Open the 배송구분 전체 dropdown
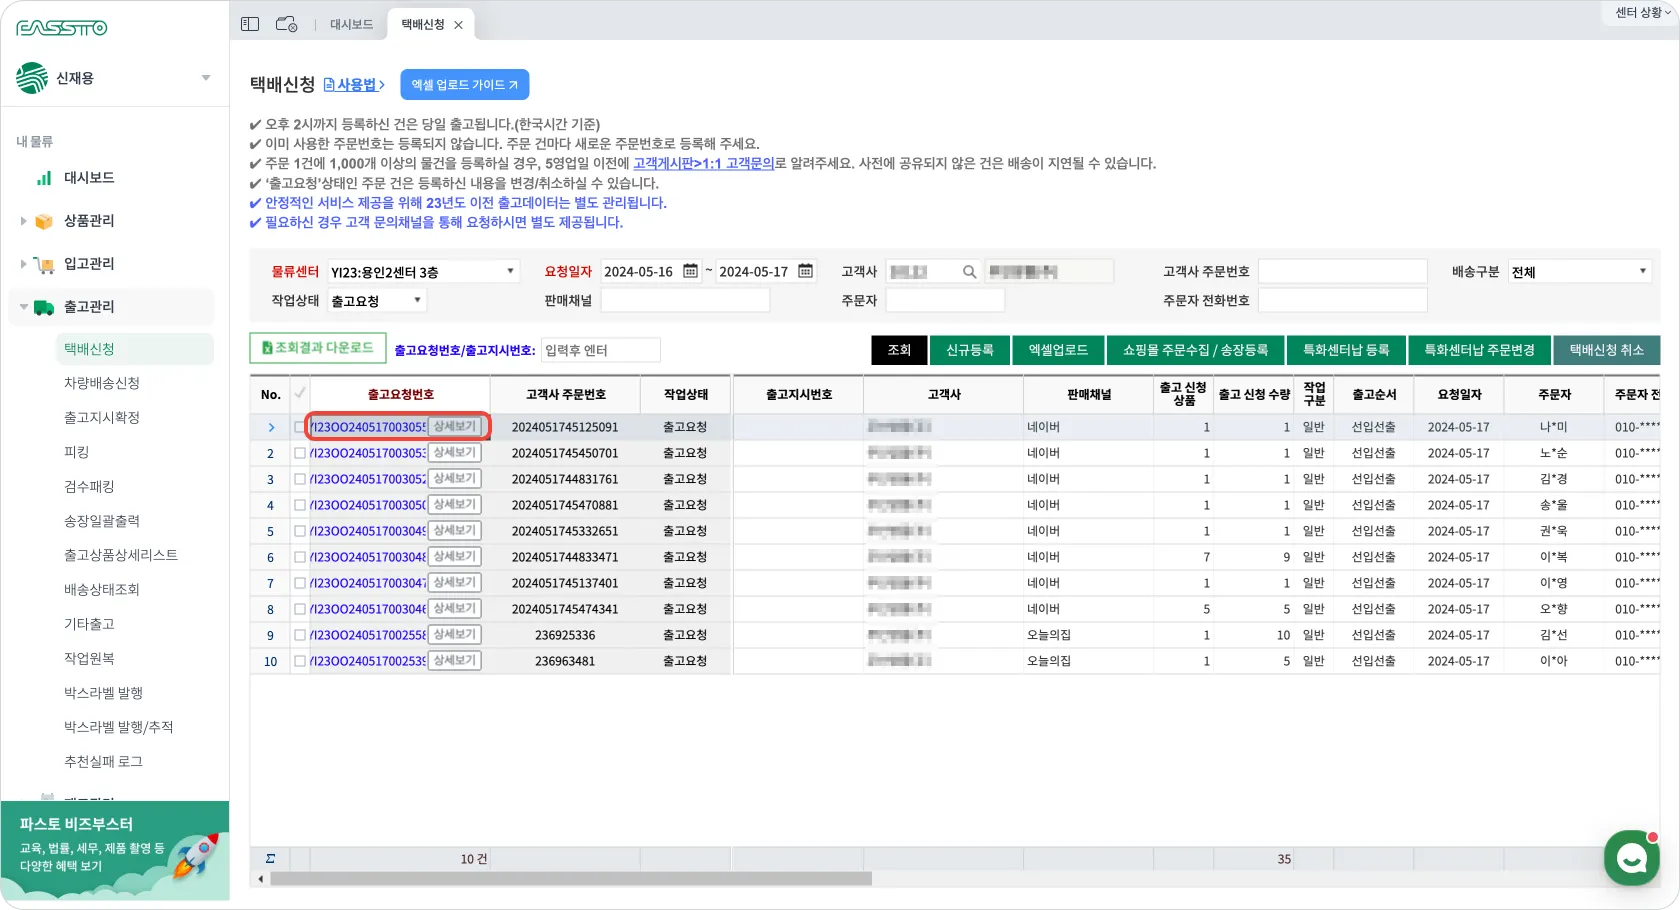1680x910 pixels. coord(1579,272)
